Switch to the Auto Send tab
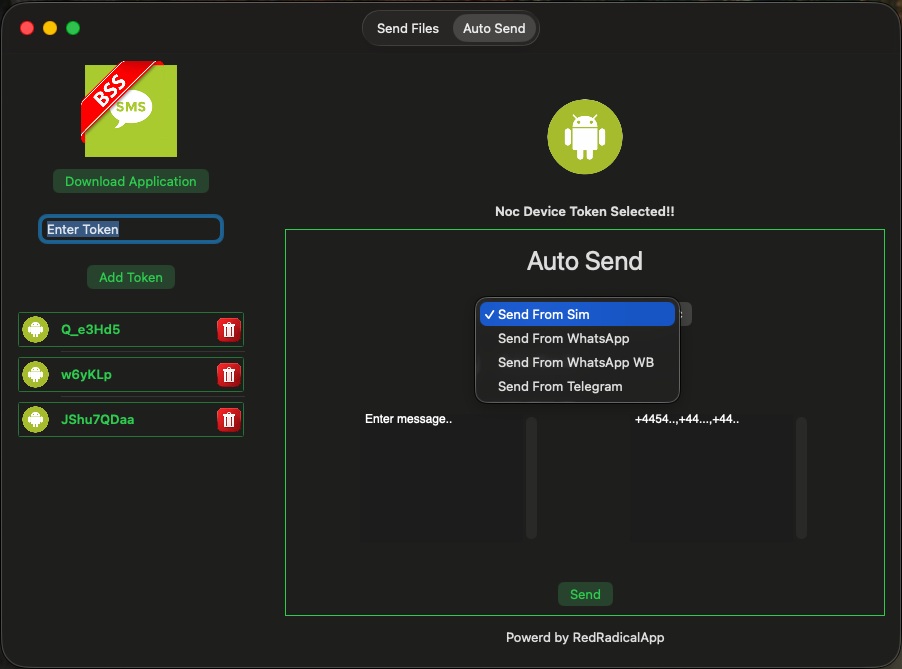 [494, 28]
